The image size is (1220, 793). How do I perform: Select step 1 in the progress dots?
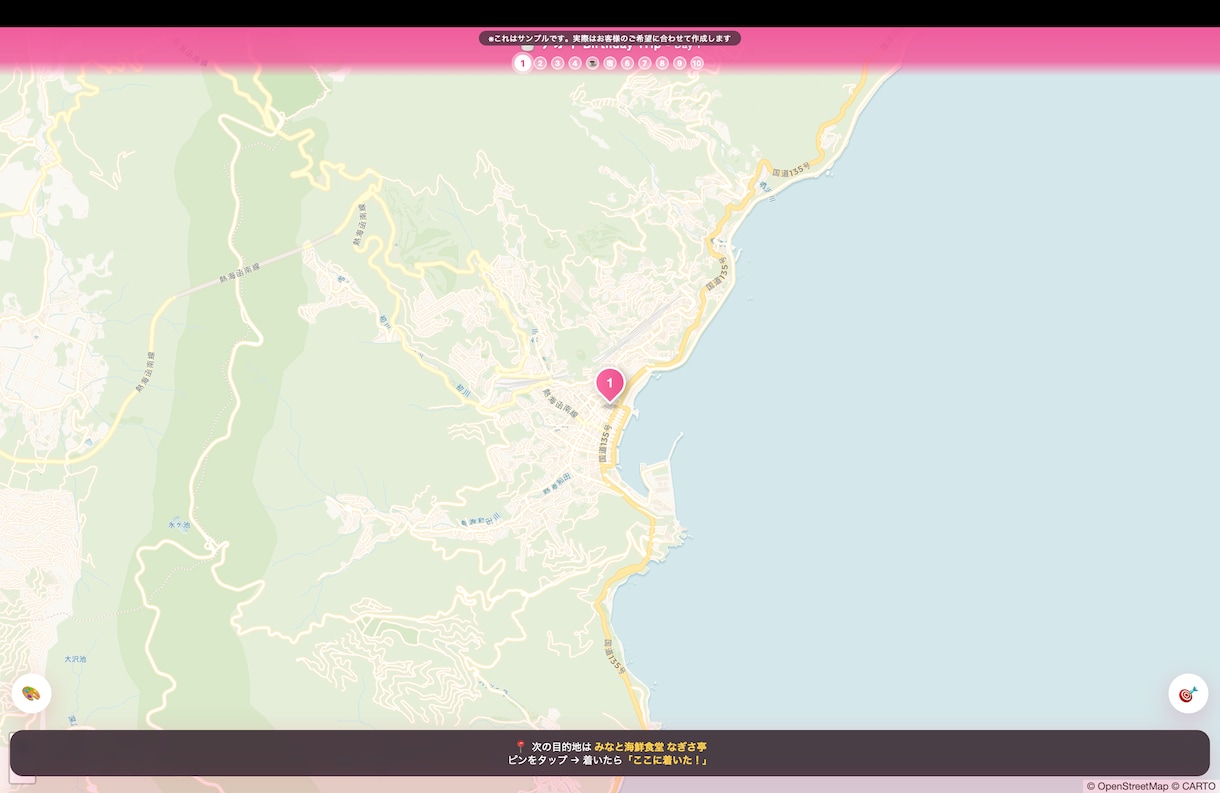tap(522, 63)
